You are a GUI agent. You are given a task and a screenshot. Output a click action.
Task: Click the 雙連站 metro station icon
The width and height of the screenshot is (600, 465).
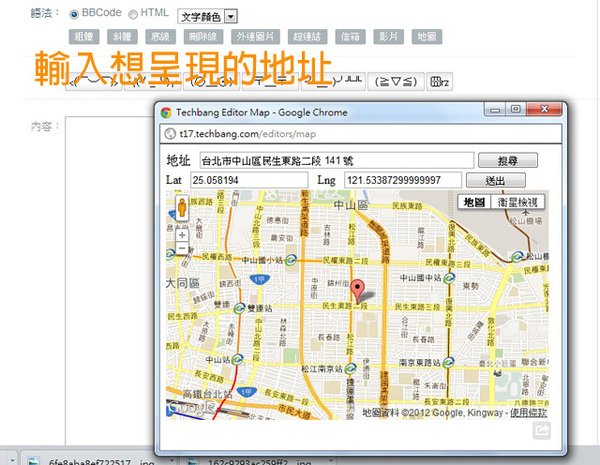pyautogui.click(x=240, y=307)
